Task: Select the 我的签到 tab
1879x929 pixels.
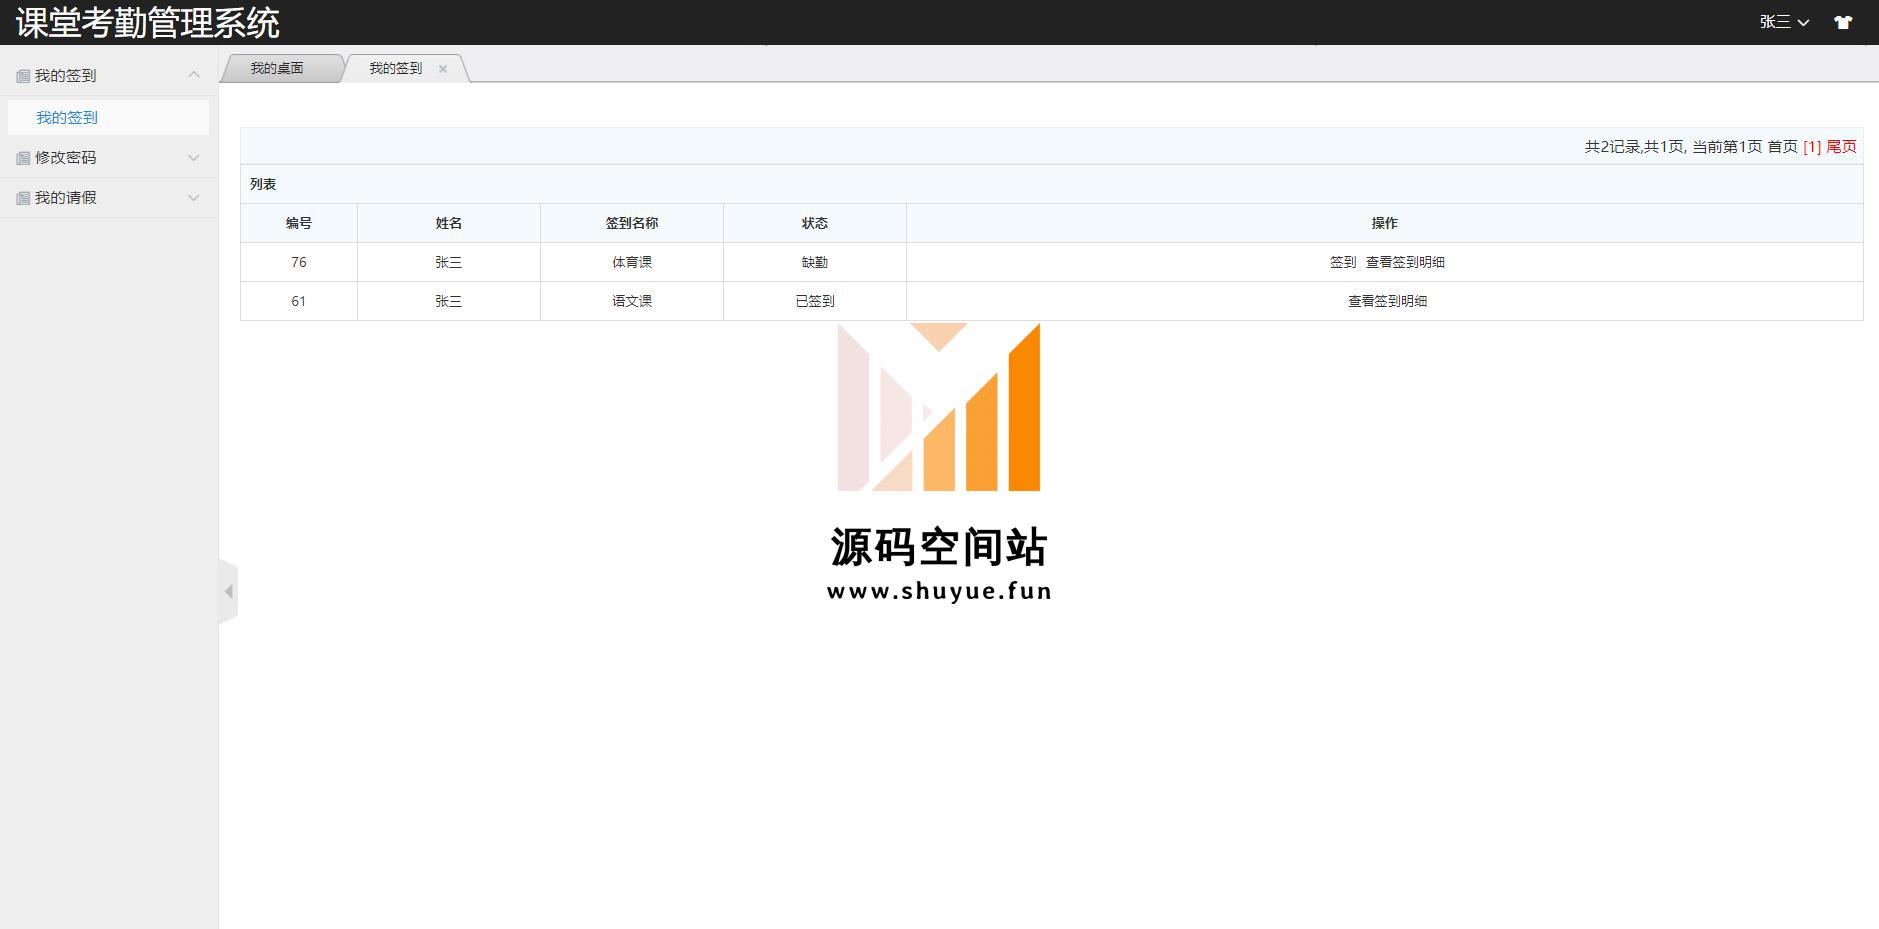Action: pos(396,68)
